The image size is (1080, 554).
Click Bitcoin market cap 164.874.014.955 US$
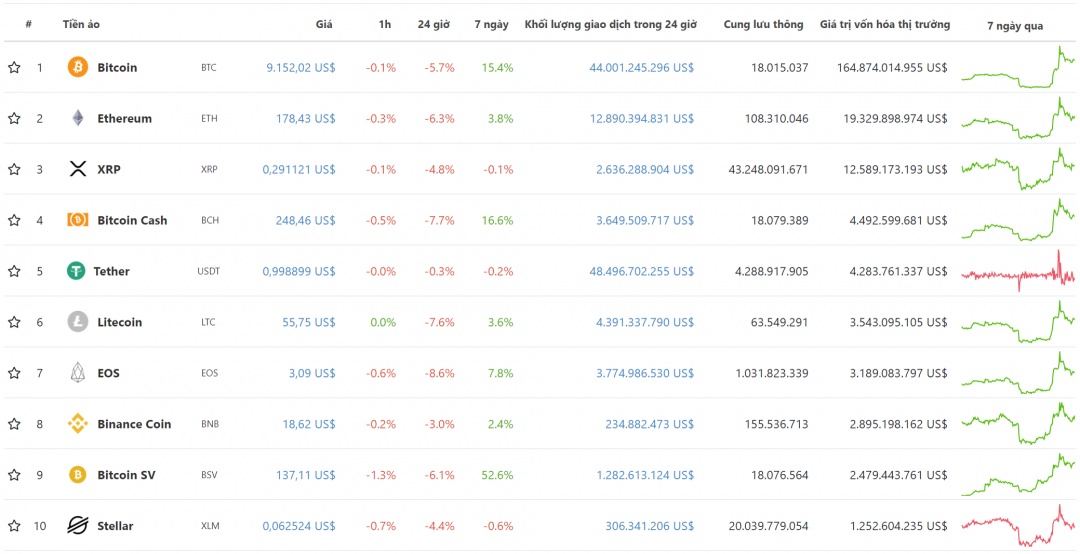[x=893, y=68]
